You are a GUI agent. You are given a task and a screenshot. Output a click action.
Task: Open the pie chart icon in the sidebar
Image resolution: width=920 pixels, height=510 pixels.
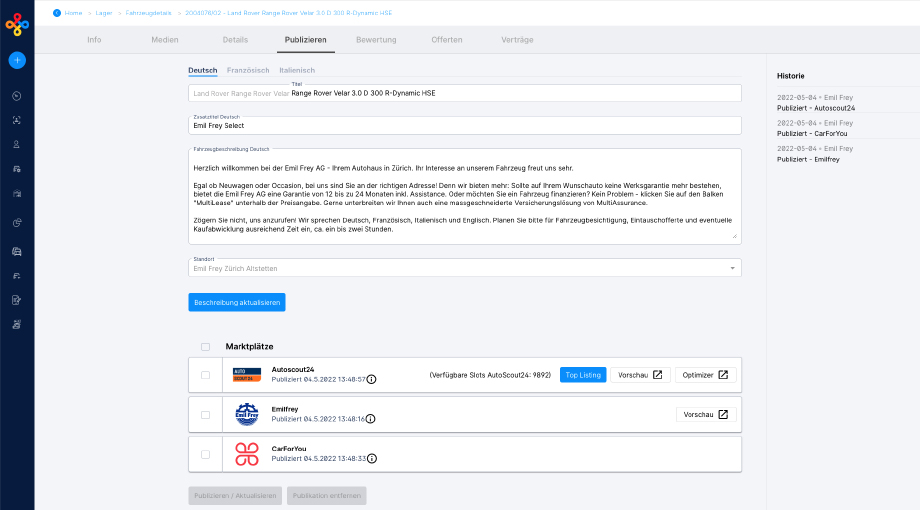pyautogui.click(x=16, y=222)
